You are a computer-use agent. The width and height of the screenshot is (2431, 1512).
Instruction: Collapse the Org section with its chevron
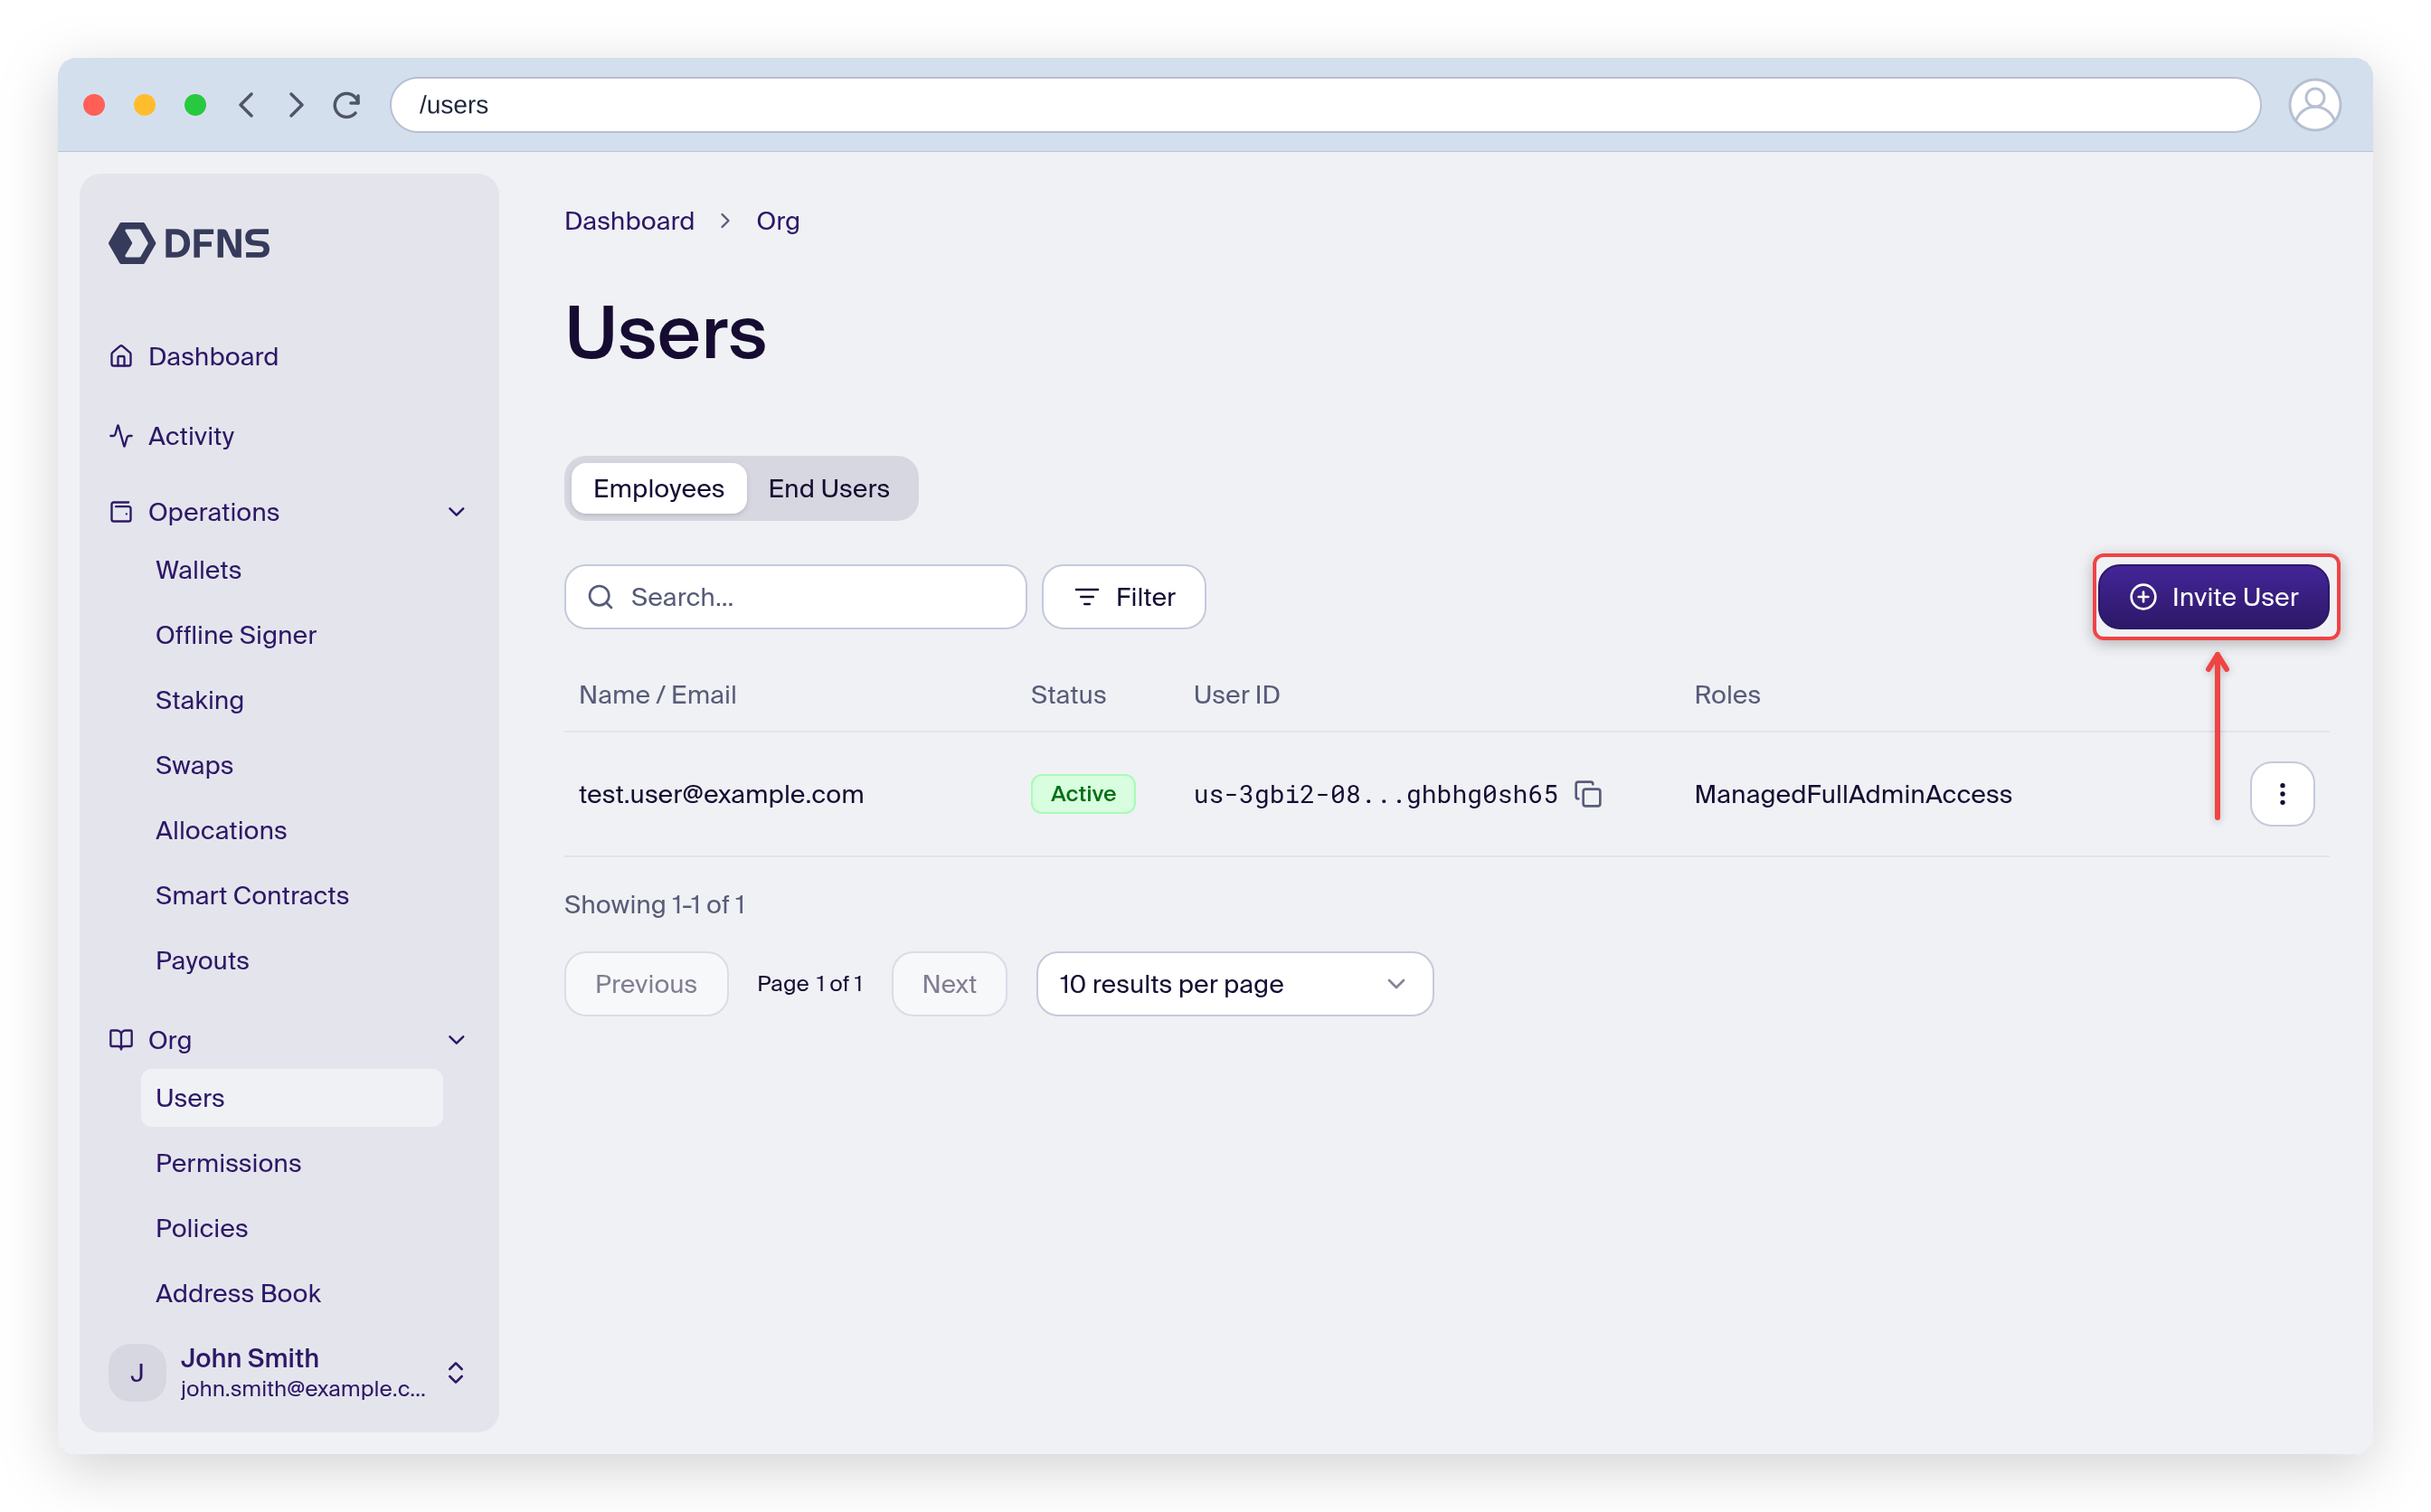(x=457, y=1040)
